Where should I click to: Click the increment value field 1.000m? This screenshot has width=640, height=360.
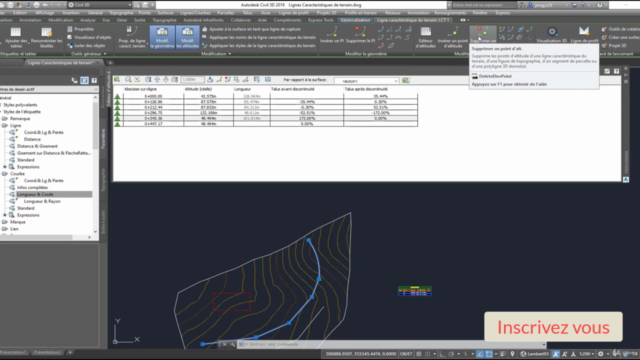point(192,80)
